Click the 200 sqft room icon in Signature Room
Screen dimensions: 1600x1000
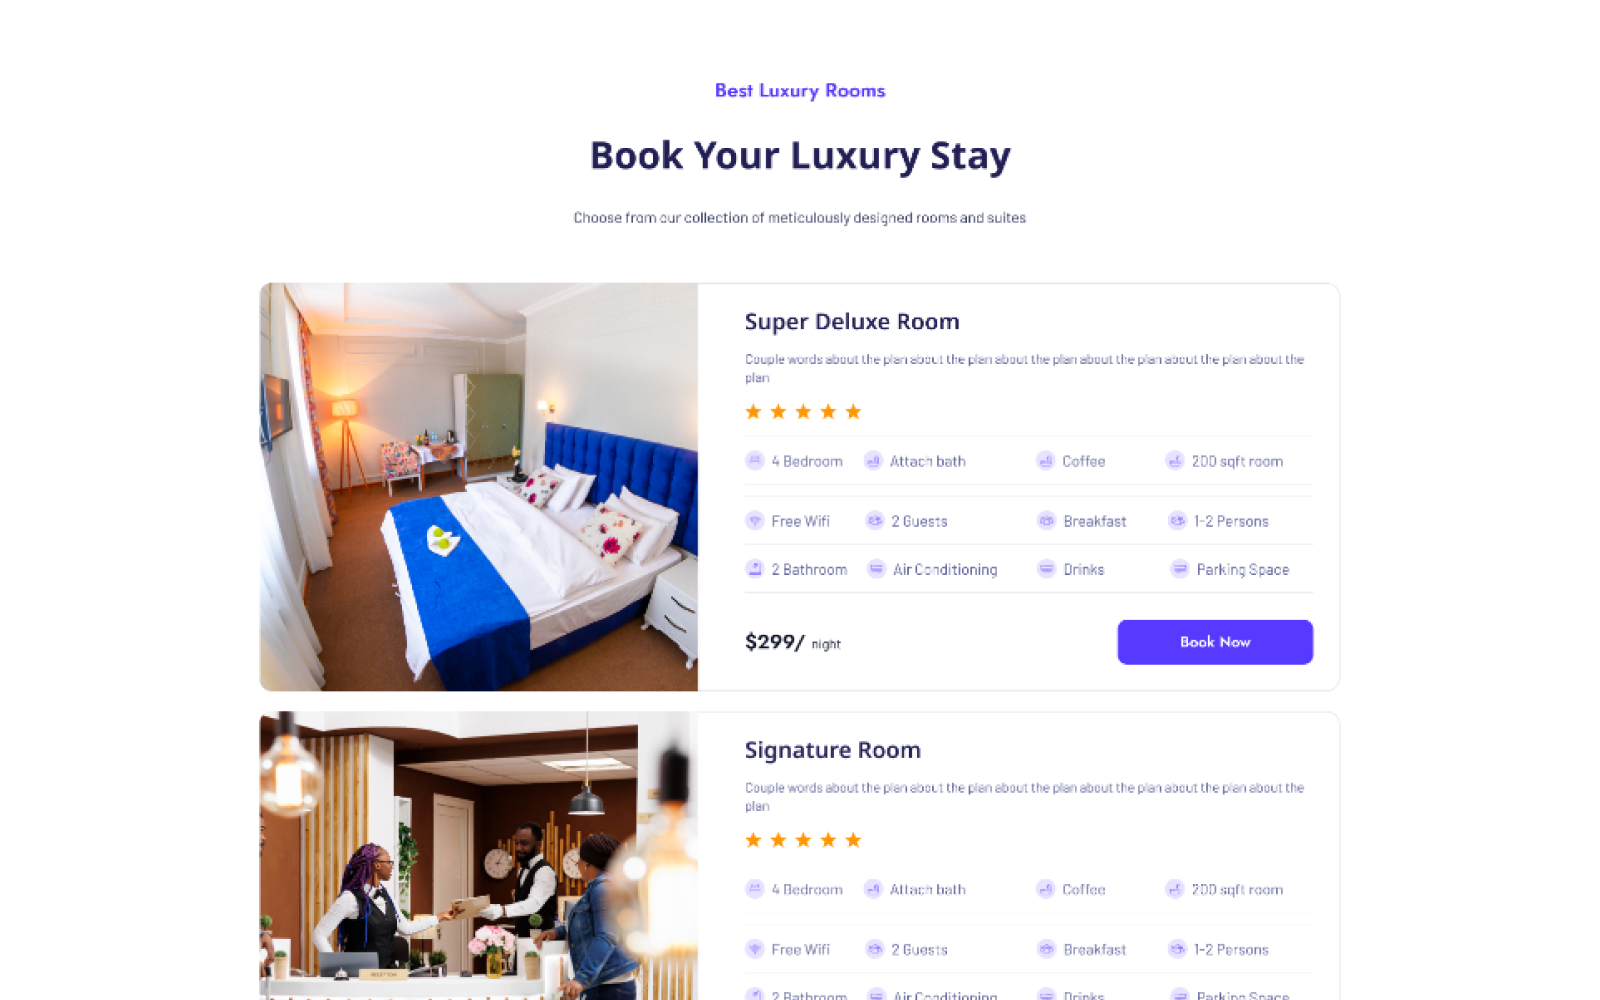(x=1175, y=889)
